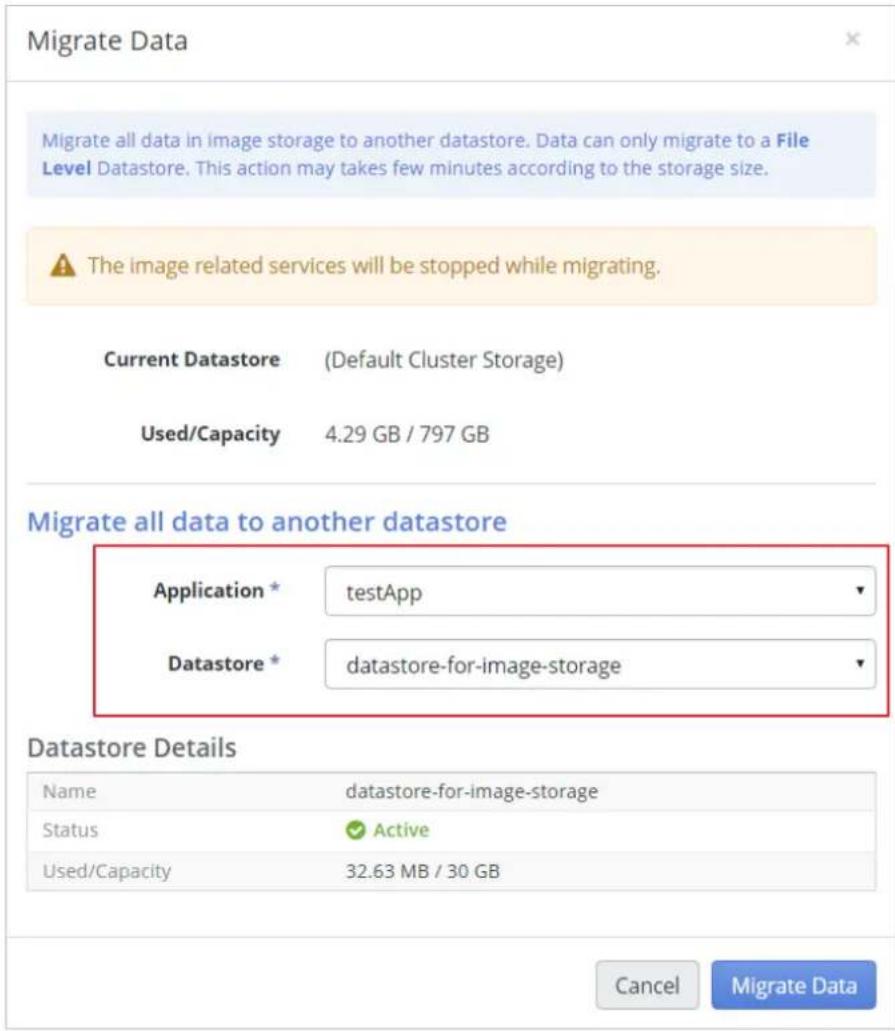Click the green Active status checkmark

click(x=355, y=830)
